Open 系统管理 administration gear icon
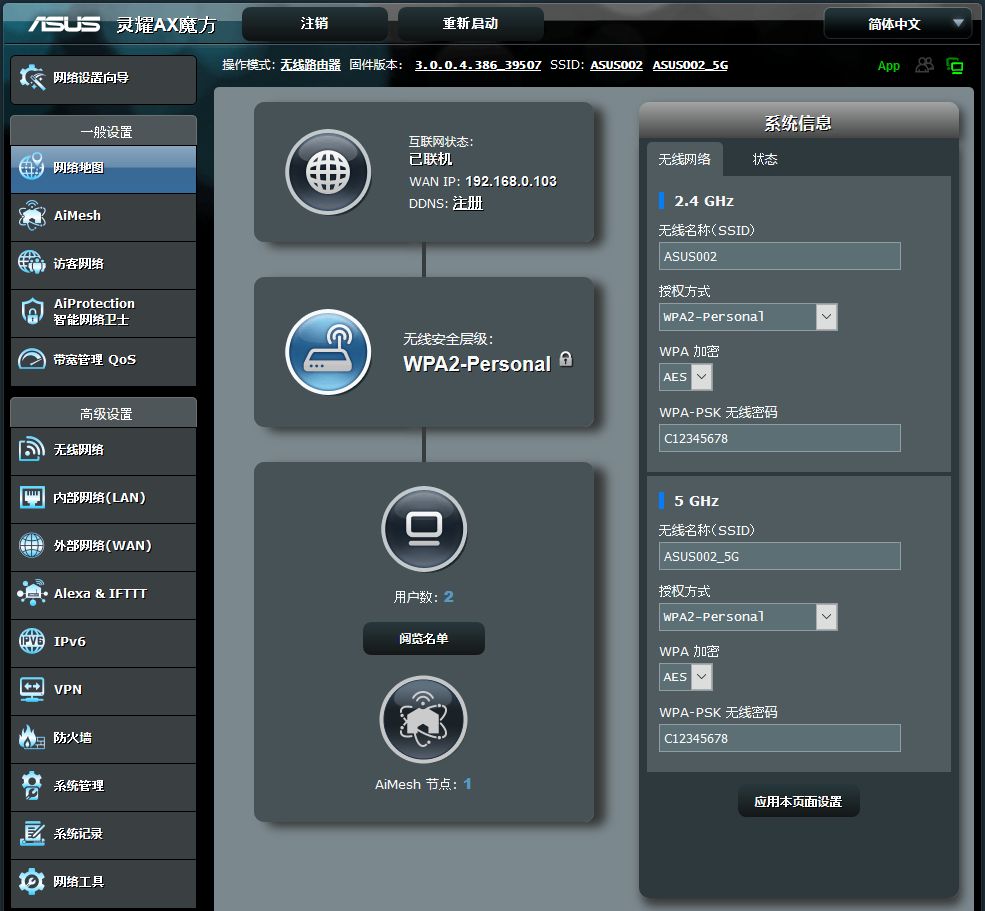This screenshot has height=911, width=985. tap(31, 785)
